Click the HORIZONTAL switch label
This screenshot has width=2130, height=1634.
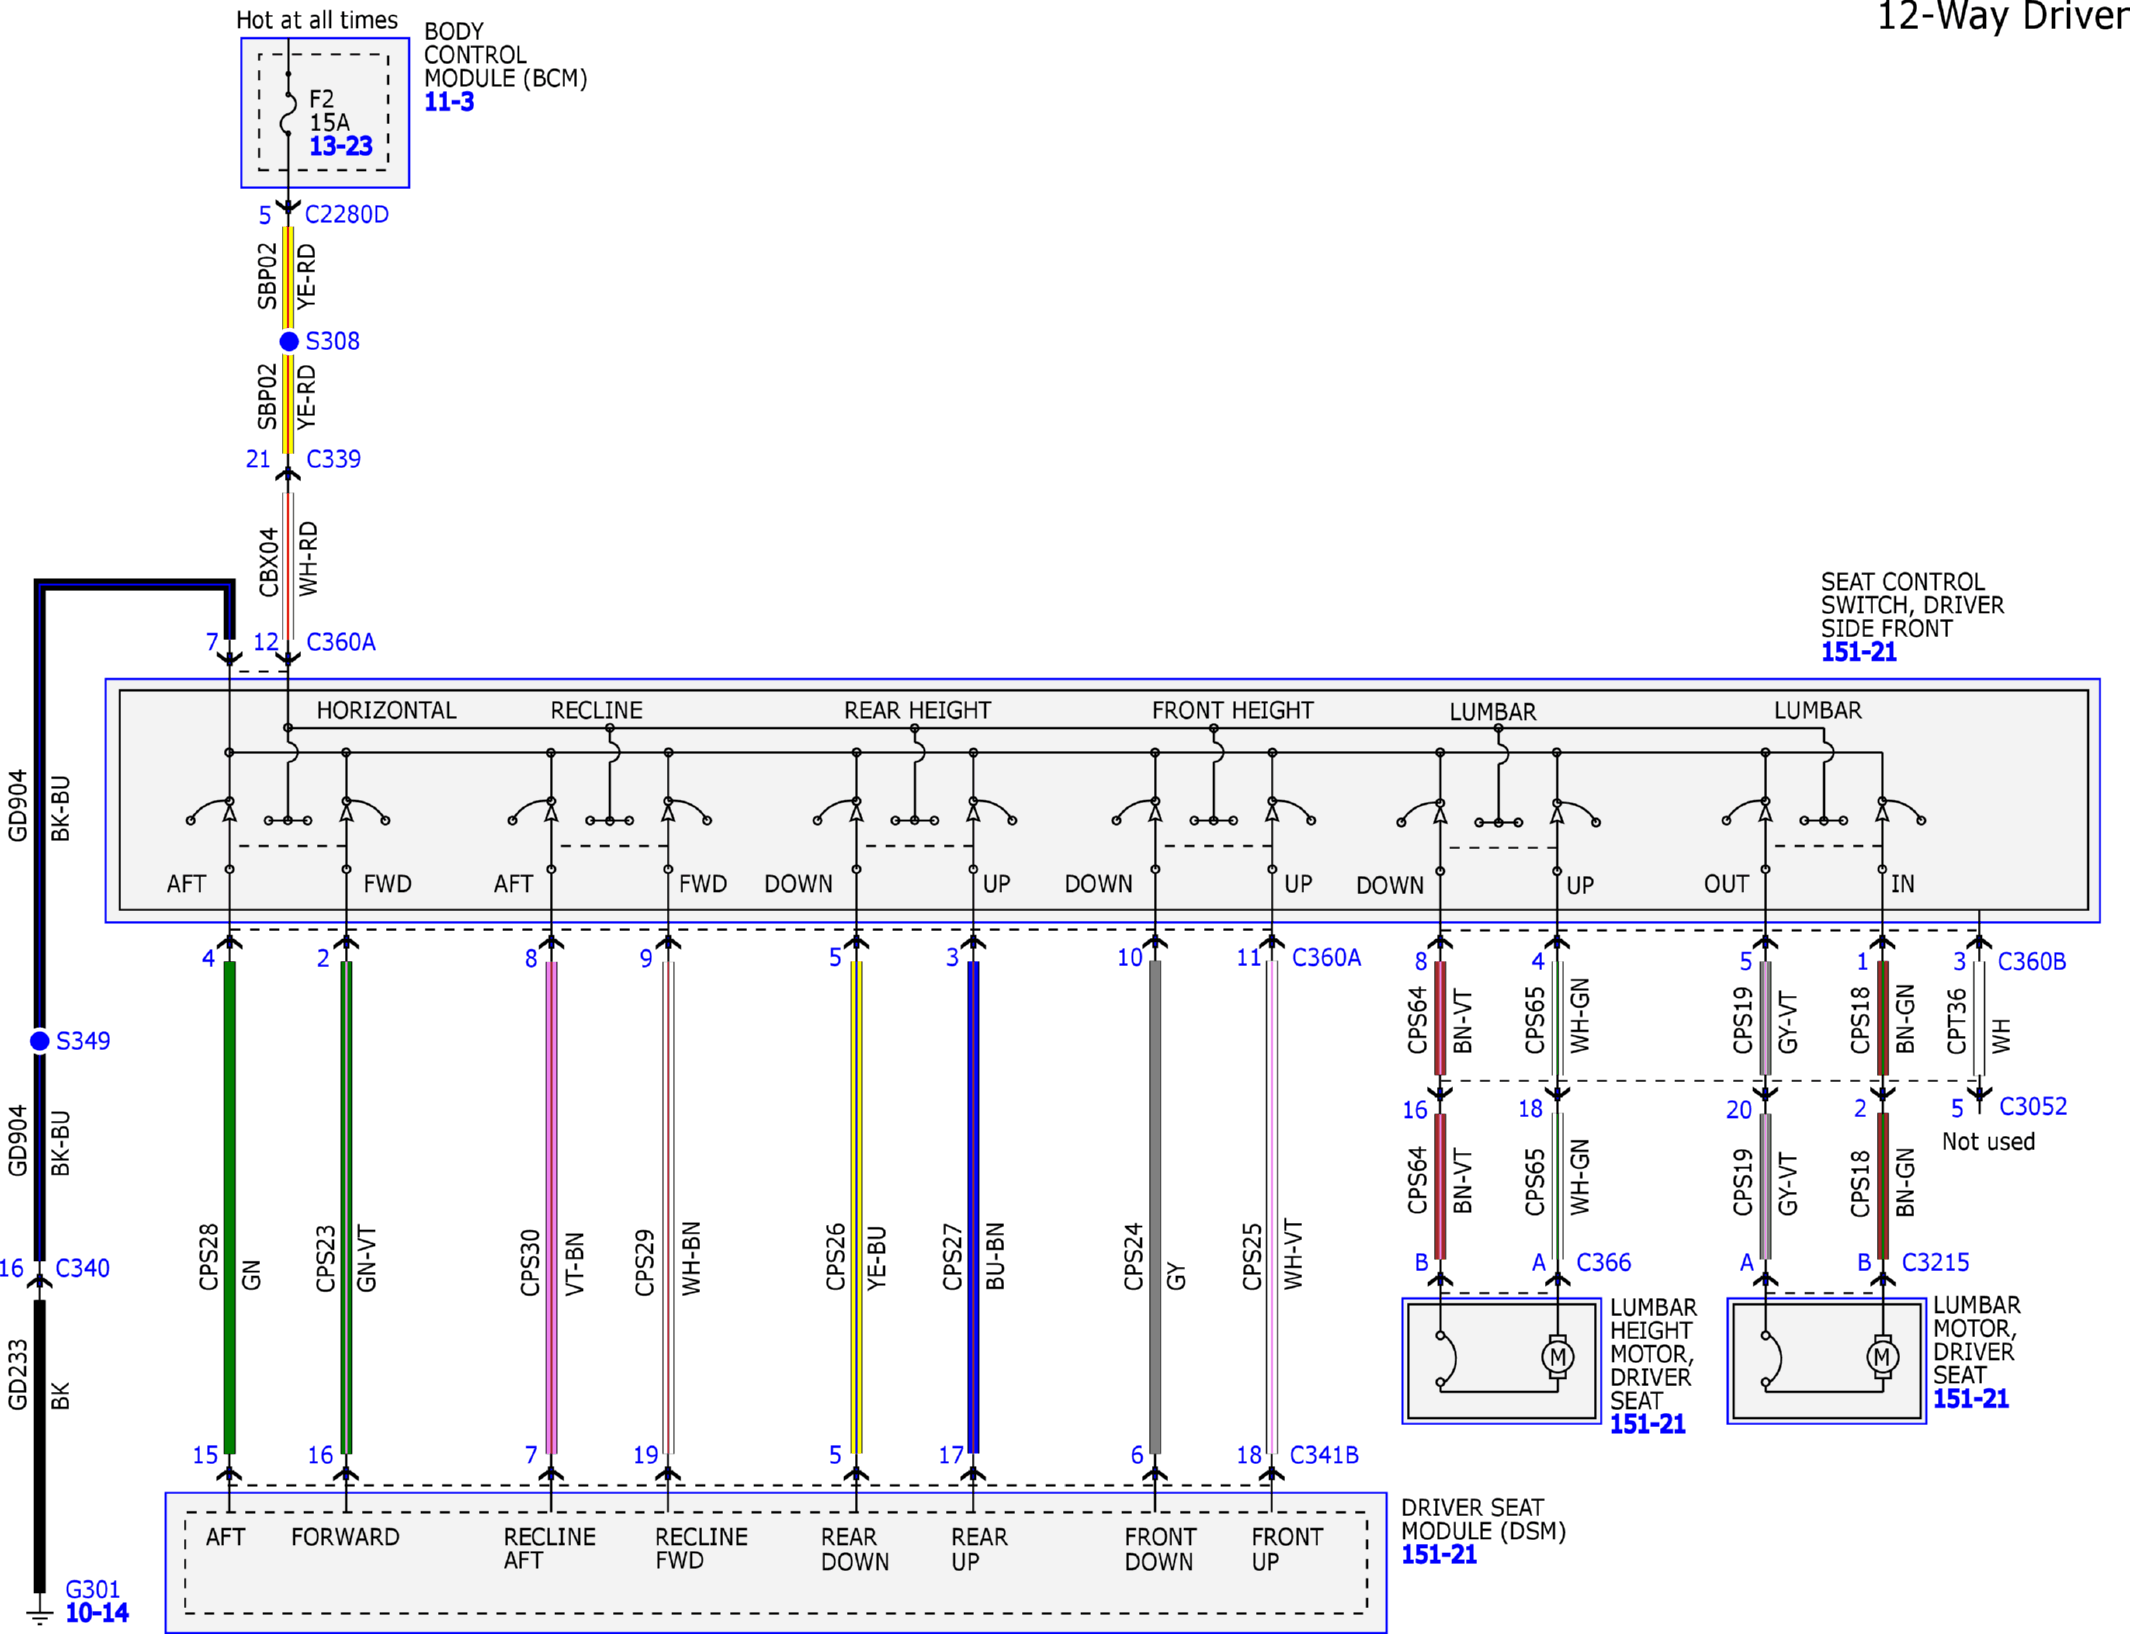coord(387,710)
